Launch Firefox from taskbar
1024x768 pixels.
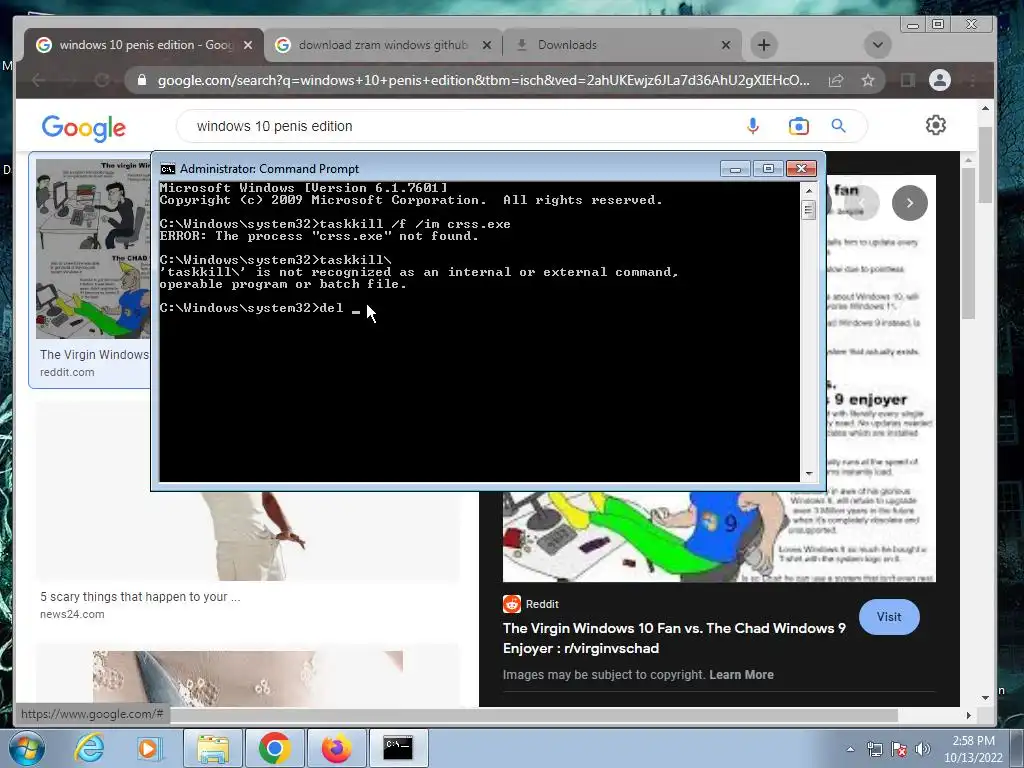pyautogui.click(x=336, y=748)
